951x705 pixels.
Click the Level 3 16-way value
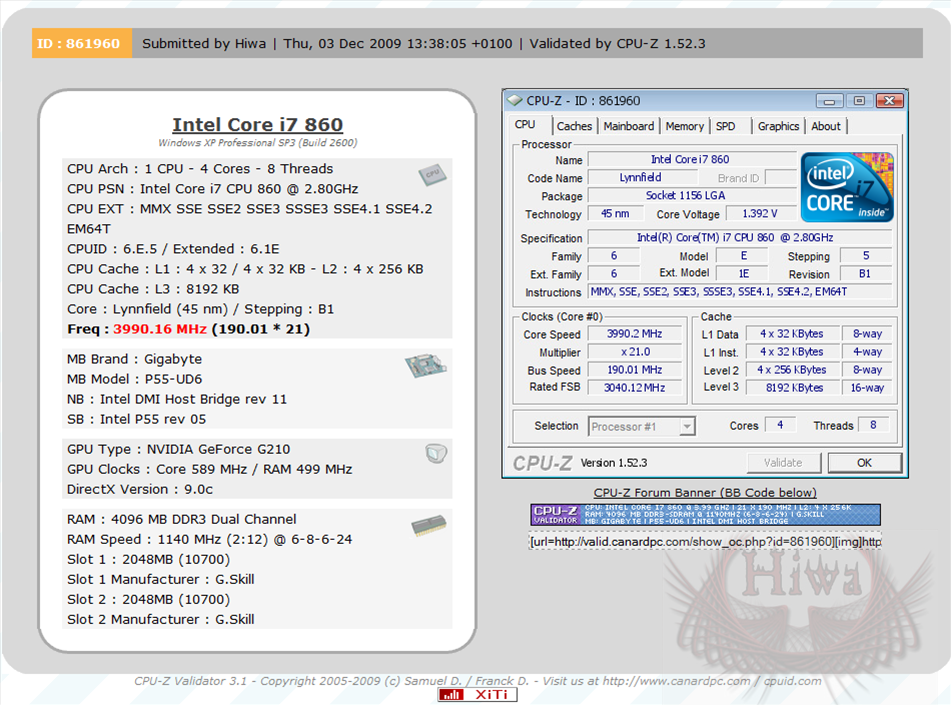(867, 388)
